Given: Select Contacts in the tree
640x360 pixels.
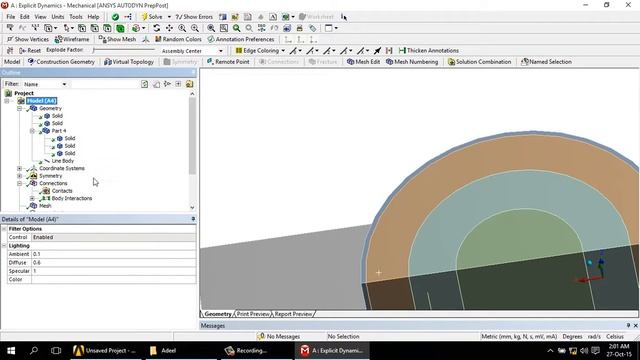Looking at the screenshot, I should click(62, 191).
